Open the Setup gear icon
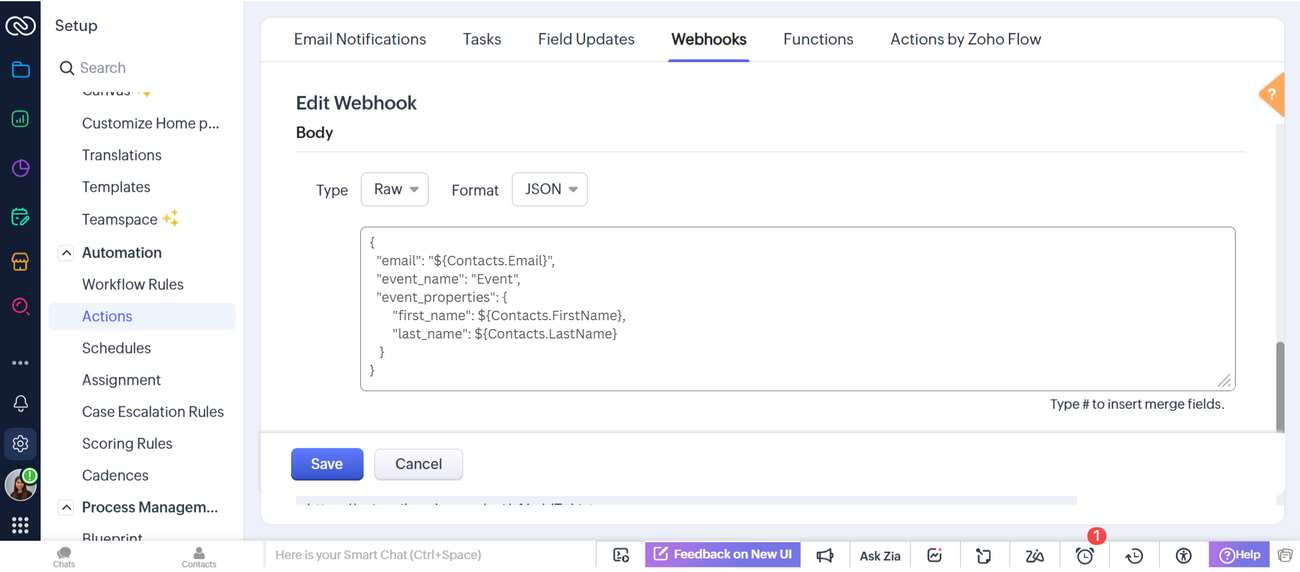This screenshot has height=572, width=1300. [x=20, y=444]
